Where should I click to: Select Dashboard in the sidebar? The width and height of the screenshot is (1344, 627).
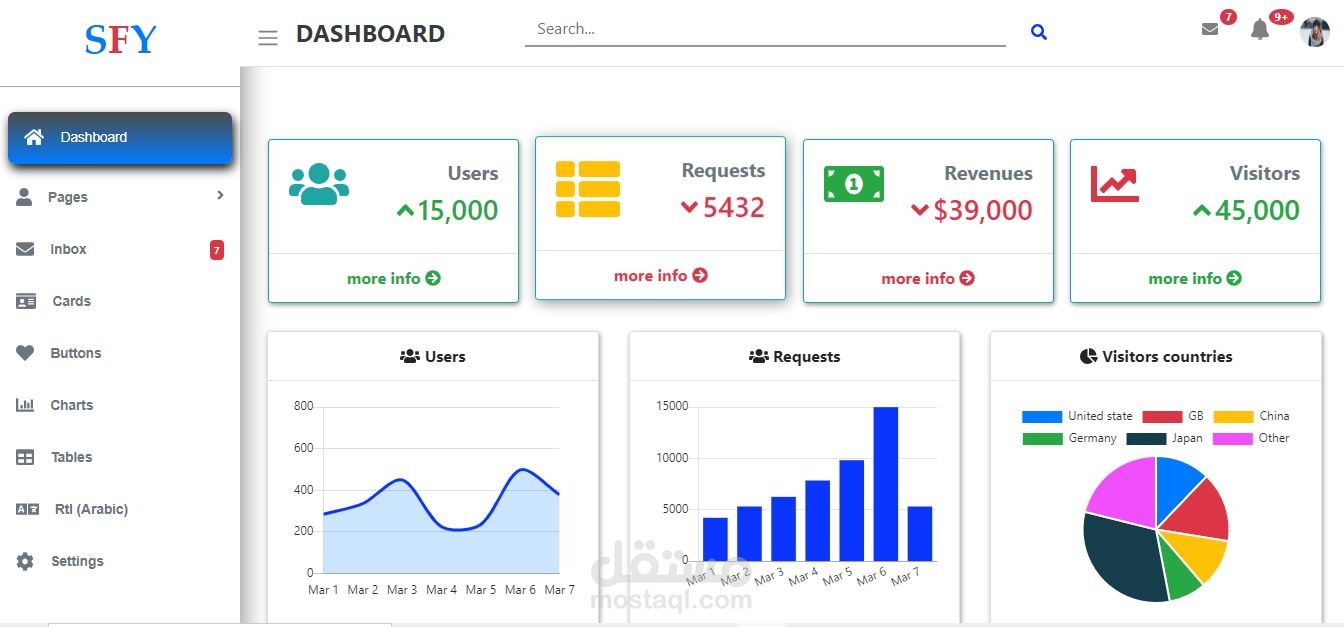120,137
